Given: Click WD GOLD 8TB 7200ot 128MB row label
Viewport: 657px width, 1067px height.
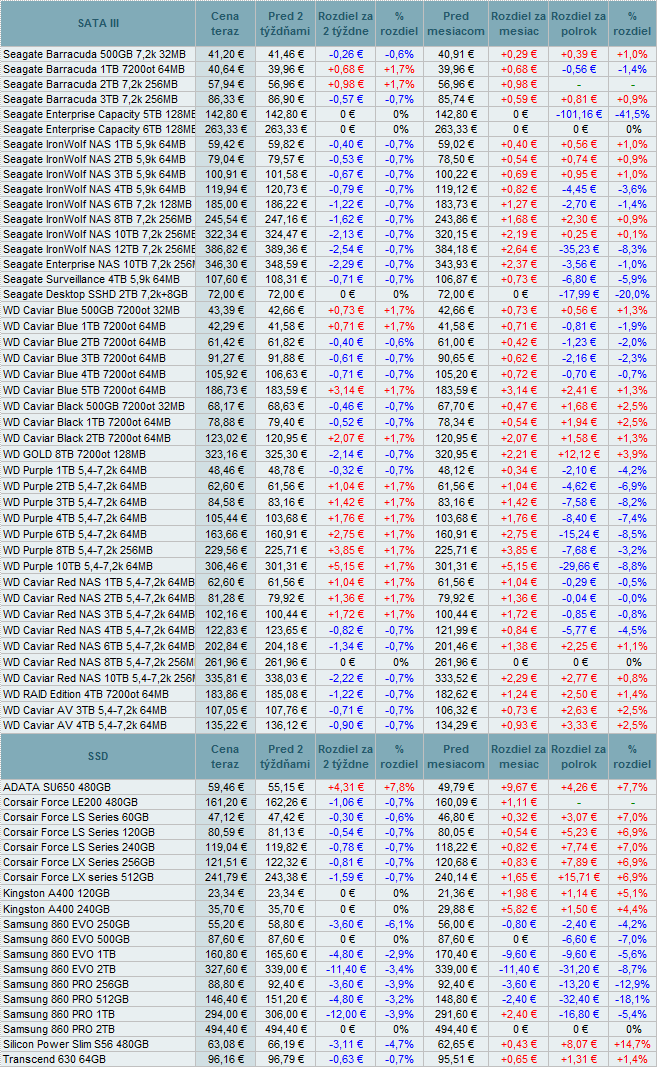Looking at the screenshot, I should point(74,453).
